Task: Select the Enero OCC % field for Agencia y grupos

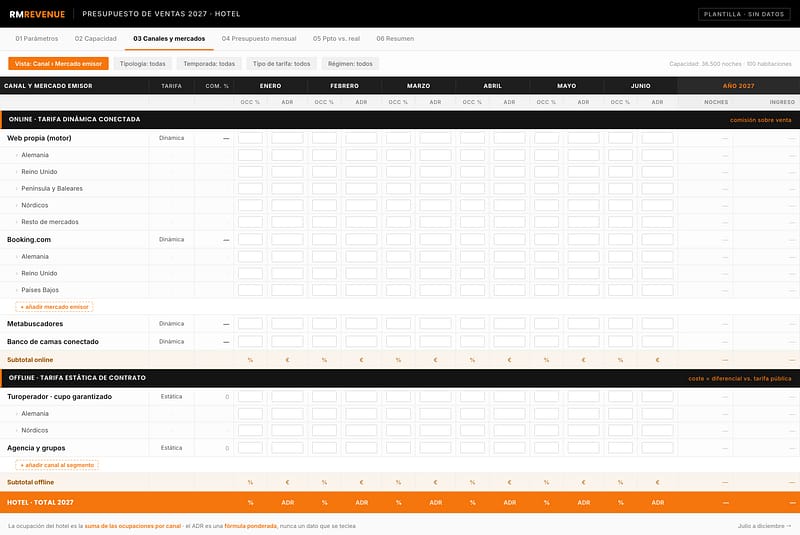Action: pyautogui.click(x=251, y=448)
